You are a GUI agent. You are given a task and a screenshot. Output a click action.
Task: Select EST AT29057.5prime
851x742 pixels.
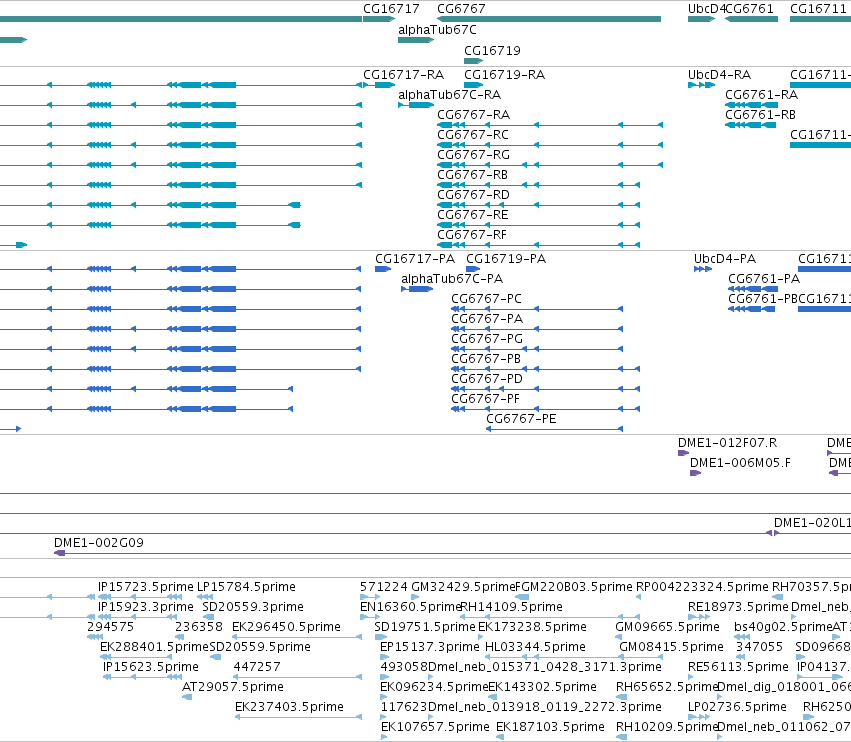pos(233,687)
